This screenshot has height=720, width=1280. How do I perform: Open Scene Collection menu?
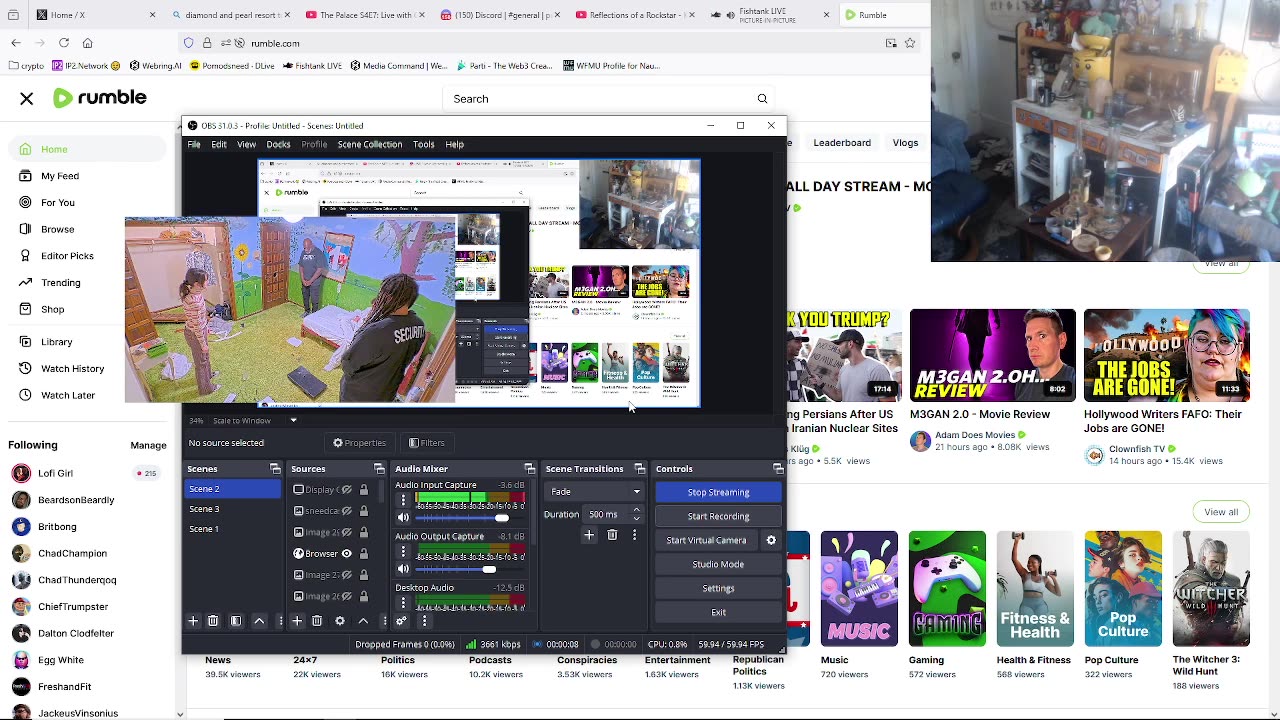[370, 144]
